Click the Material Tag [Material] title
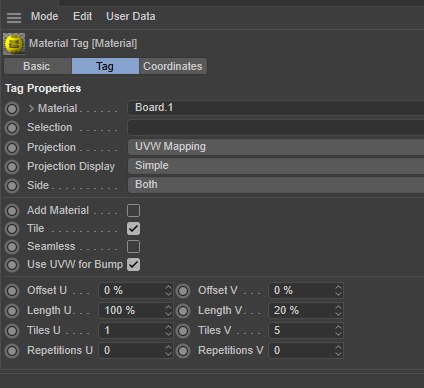The image size is (424, 388). (83, 43)
